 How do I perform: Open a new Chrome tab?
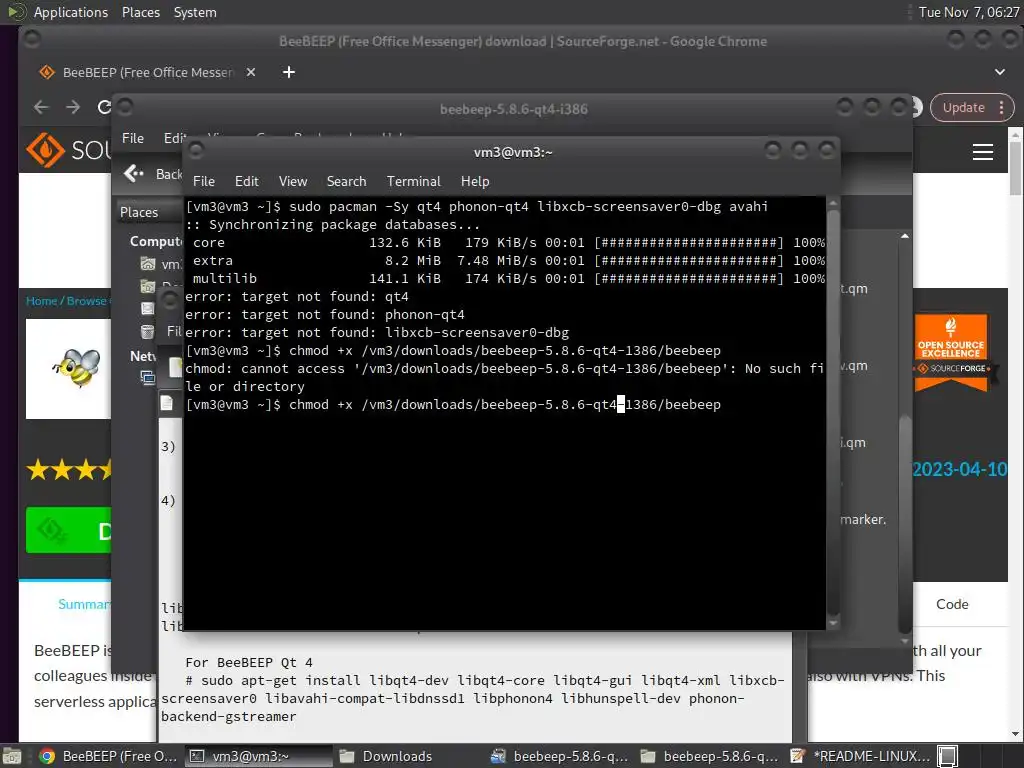(289, 72)
